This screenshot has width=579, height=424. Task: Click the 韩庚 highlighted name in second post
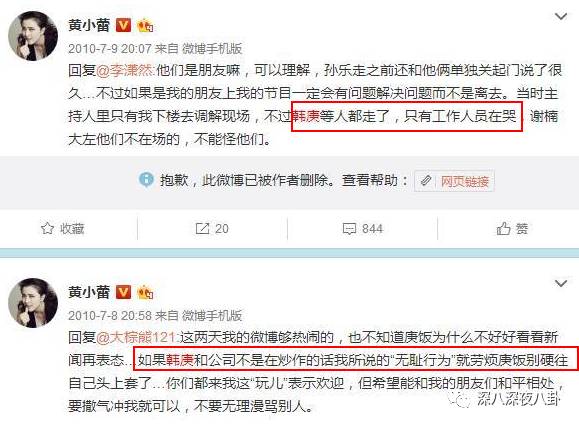point(180,360)
